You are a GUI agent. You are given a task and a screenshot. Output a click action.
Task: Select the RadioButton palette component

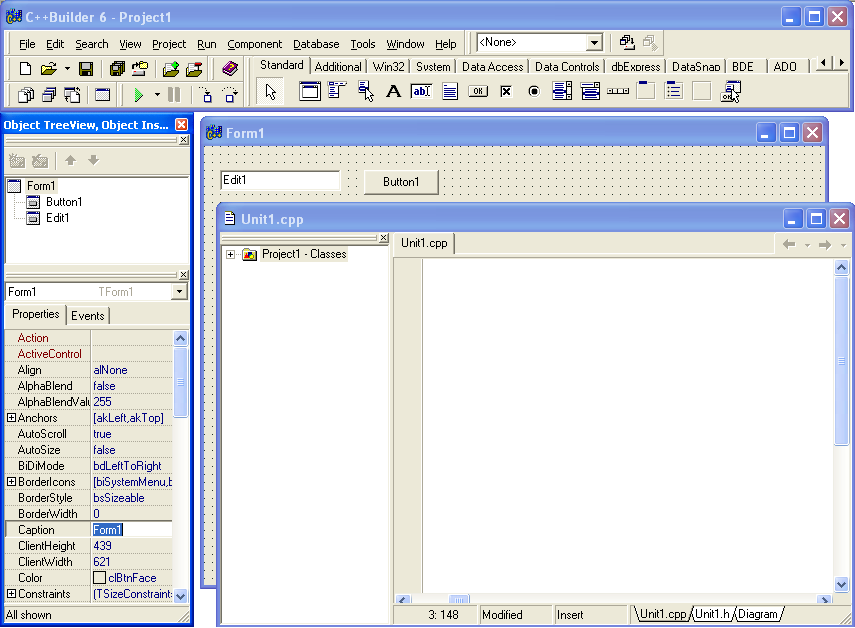(x=534, y=91)
